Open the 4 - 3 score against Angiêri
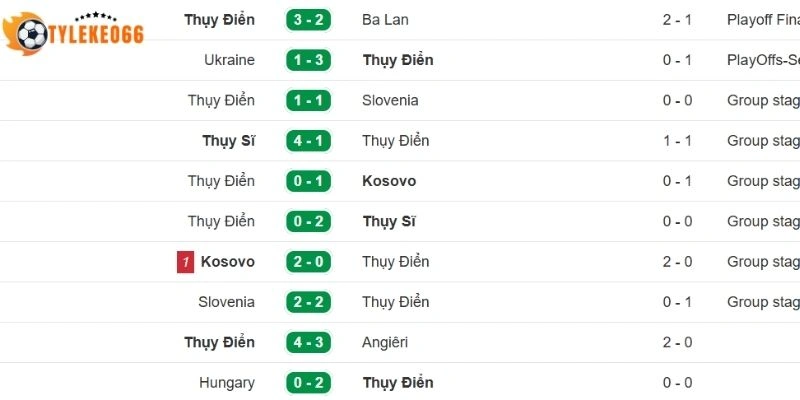Viewport: 800px width, 400px height. click(x=308, y=342)
